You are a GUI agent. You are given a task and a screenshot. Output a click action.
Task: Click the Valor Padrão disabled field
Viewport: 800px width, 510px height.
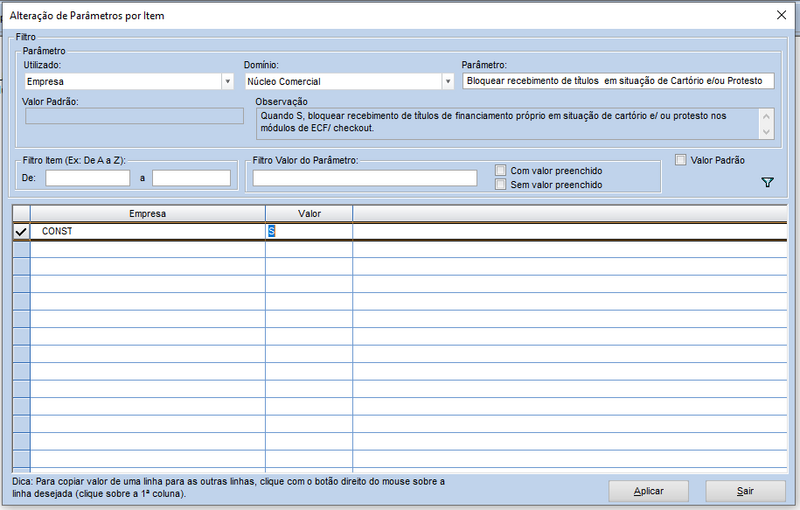click(134, 116)
